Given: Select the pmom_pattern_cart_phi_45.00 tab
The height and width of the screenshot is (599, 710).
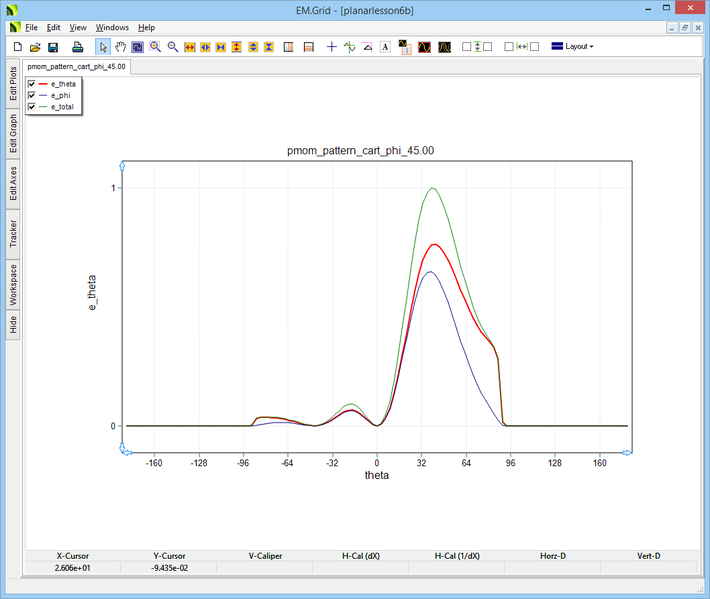Looking at the screenshot, I should 76,66.
